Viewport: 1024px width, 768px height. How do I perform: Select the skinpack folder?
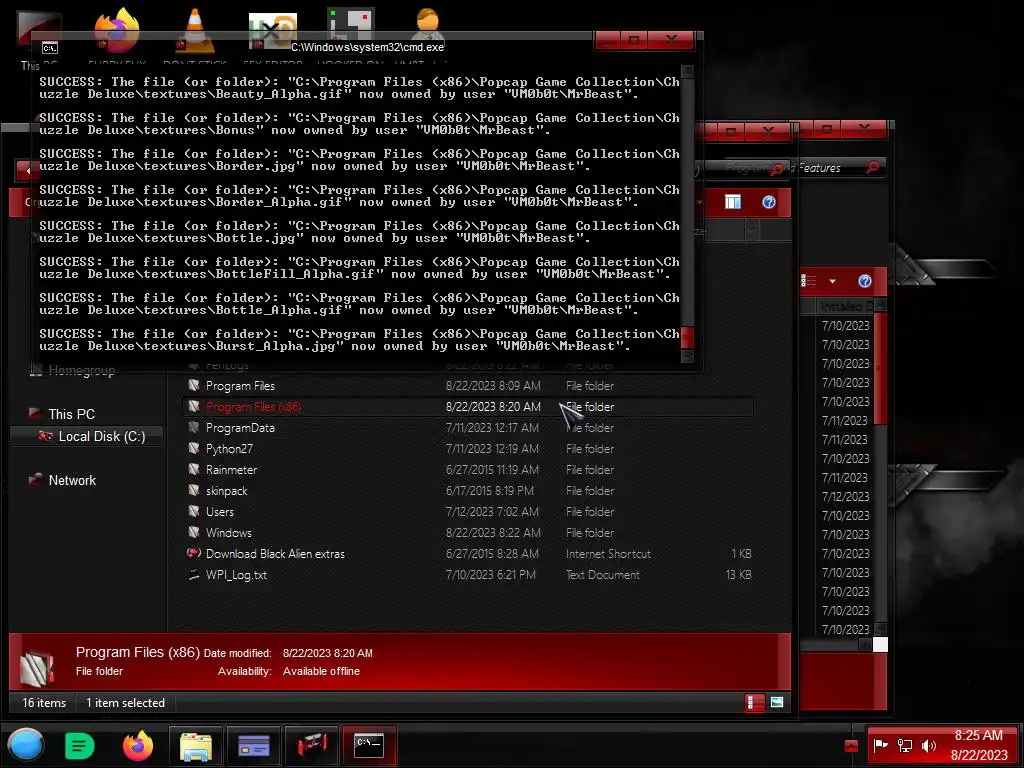(468, 490)
